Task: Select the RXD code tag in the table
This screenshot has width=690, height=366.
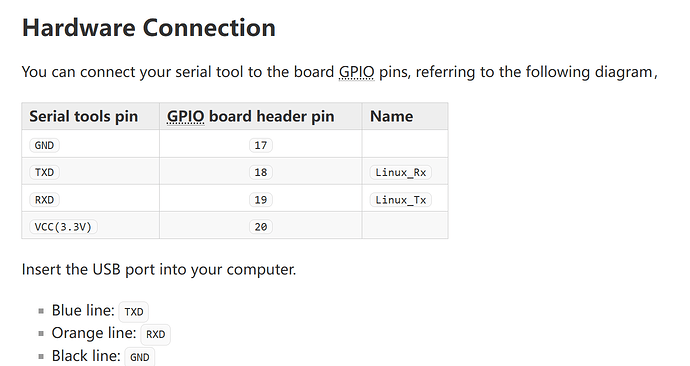Action: click(x=44, y=200)
